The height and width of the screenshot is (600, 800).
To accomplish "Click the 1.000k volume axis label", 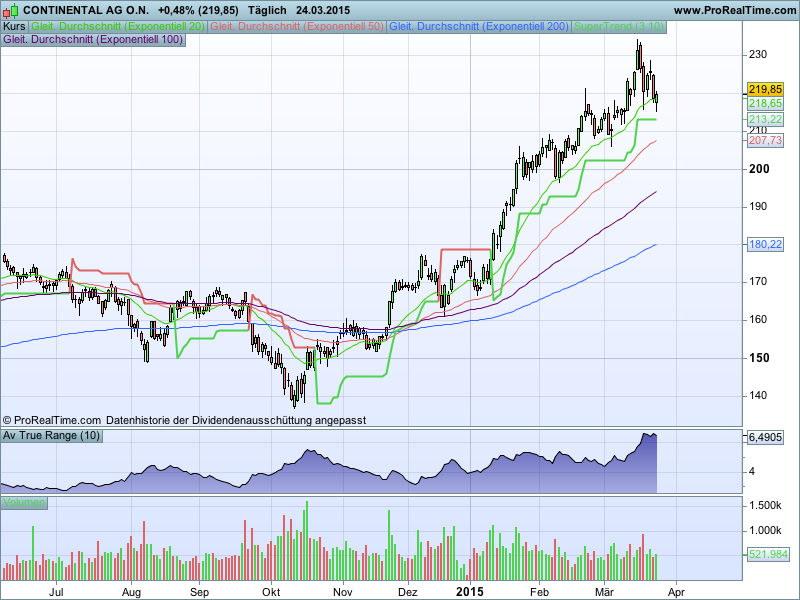I will (x=765, y=531).
